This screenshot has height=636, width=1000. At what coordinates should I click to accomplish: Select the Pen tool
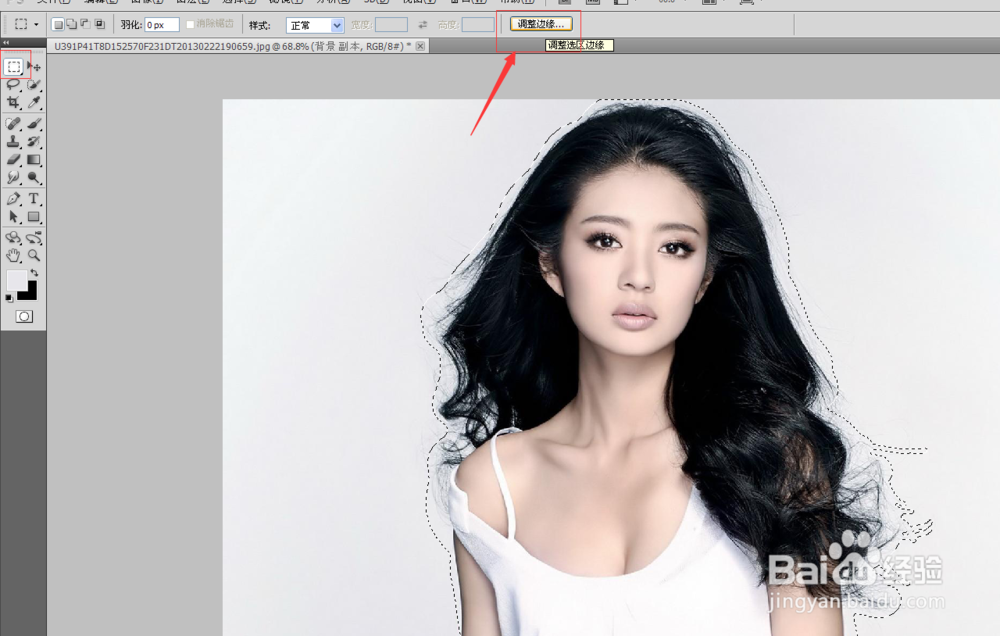(x=13, y=199)
